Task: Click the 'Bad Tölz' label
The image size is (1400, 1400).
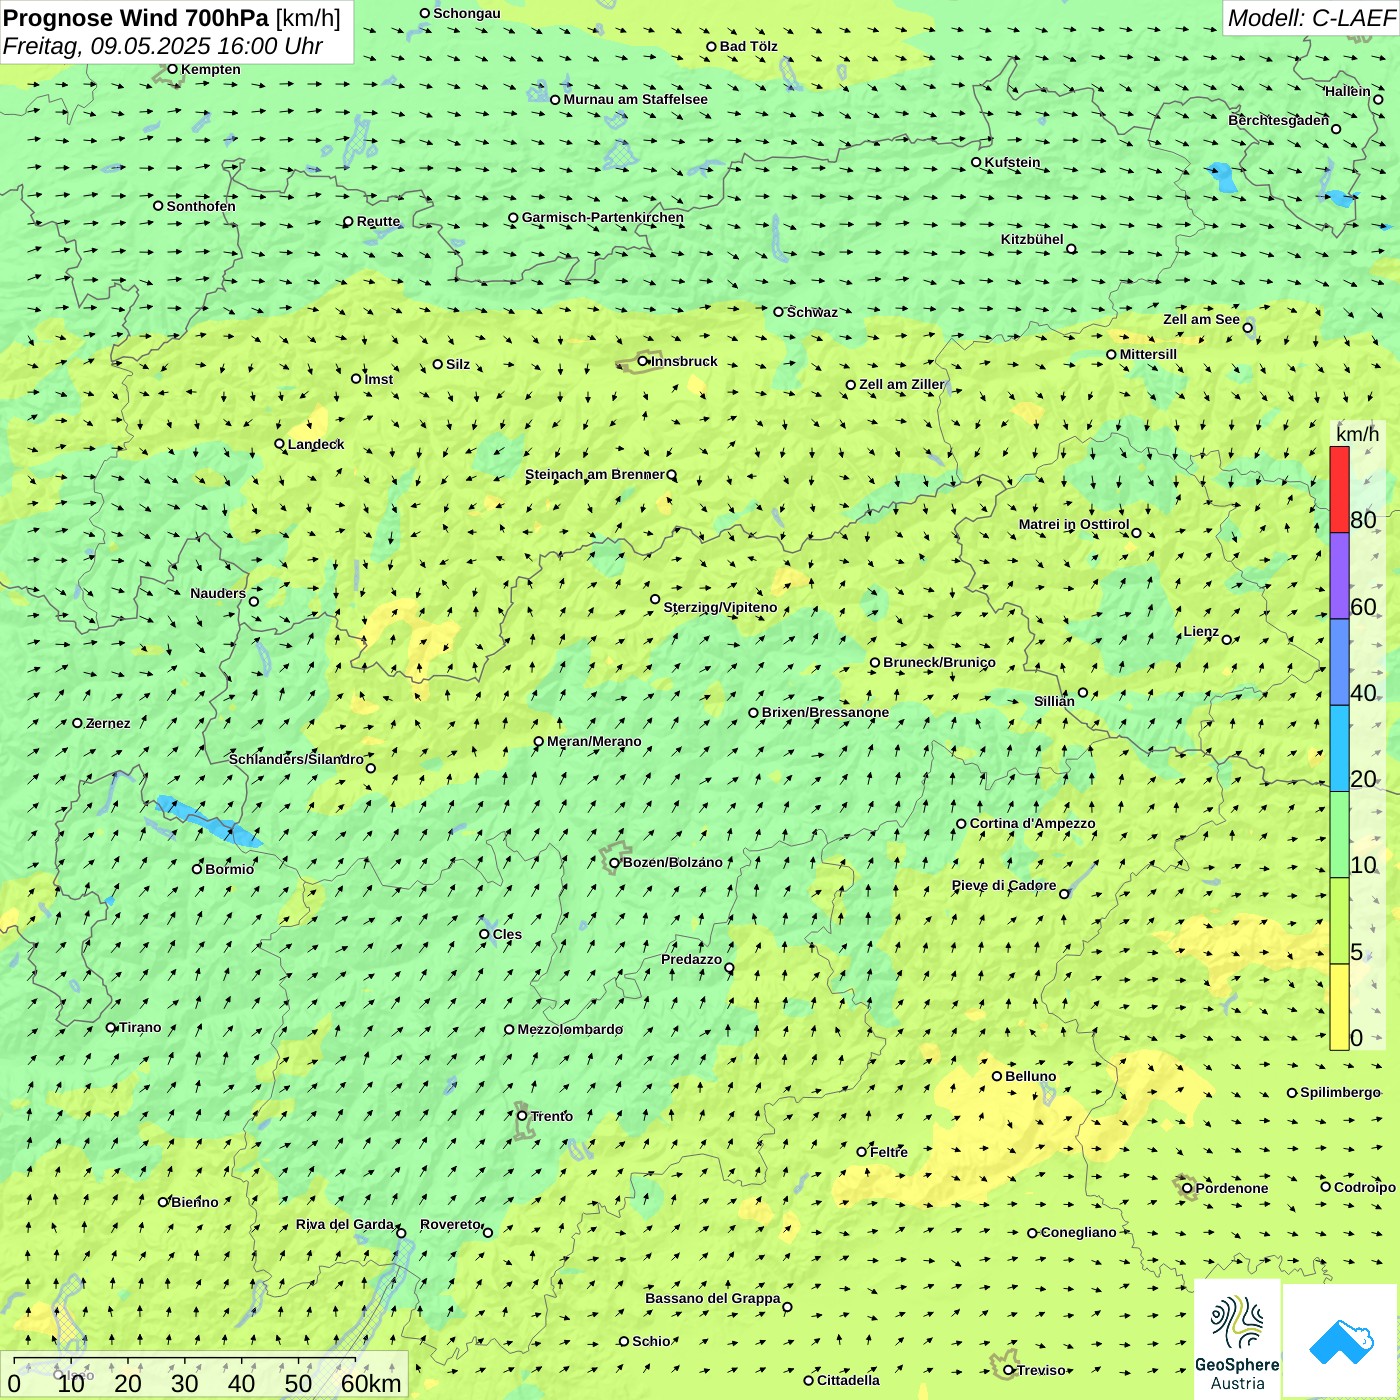Action: click(748, 46)
